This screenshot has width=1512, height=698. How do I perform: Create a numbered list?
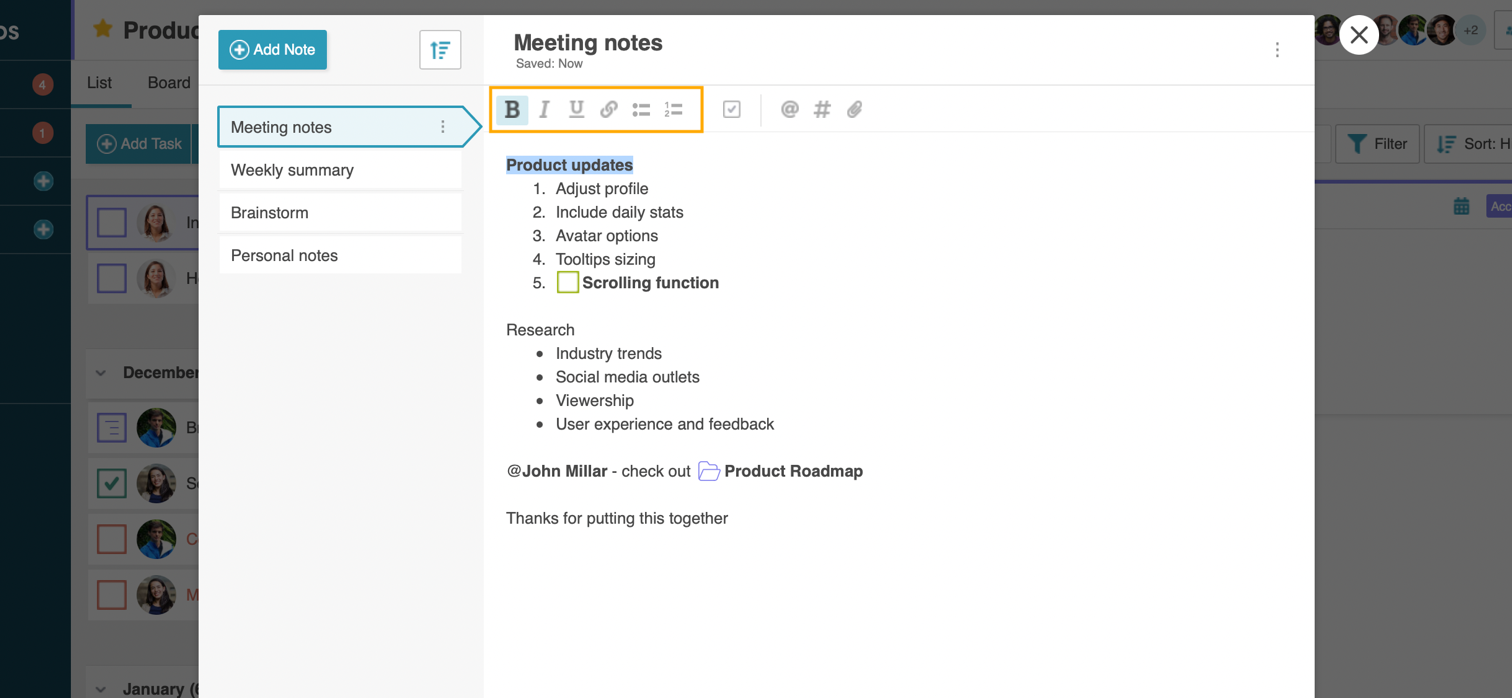tap(673, 109)
